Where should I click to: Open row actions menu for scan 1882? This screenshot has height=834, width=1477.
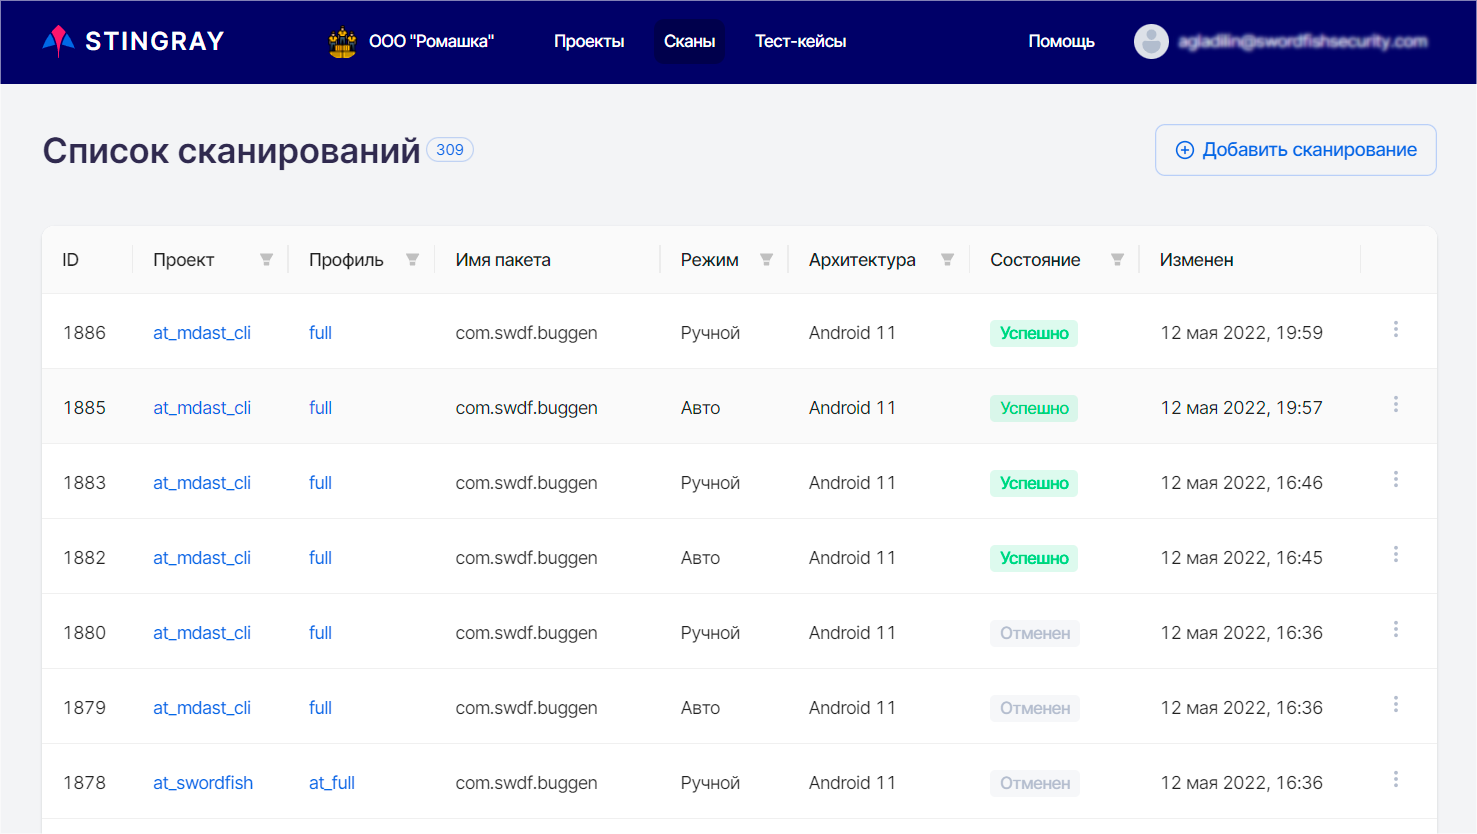(x=1396, y=554)
